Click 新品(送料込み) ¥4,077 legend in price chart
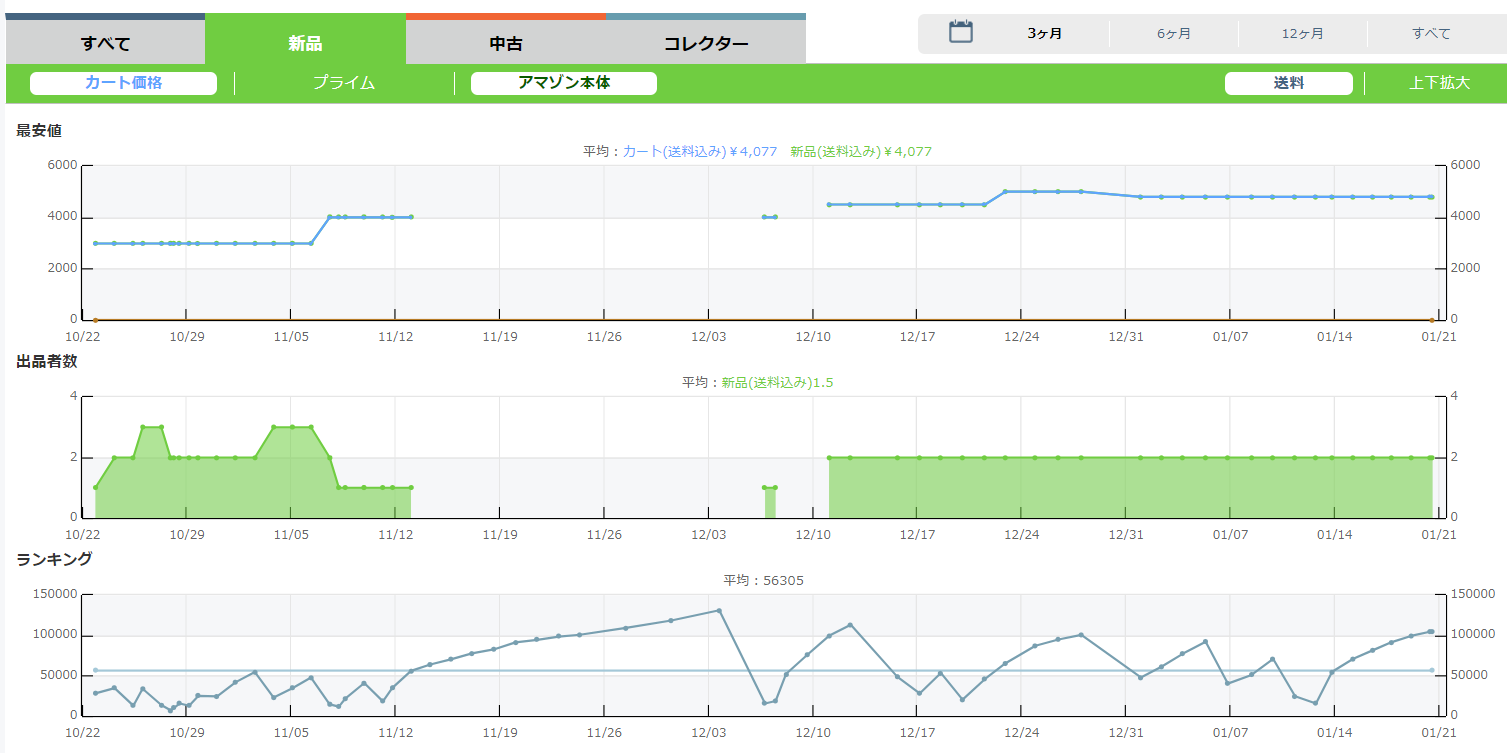The height and width of the screenshot is (753, 1507). [x=860, y=152]
